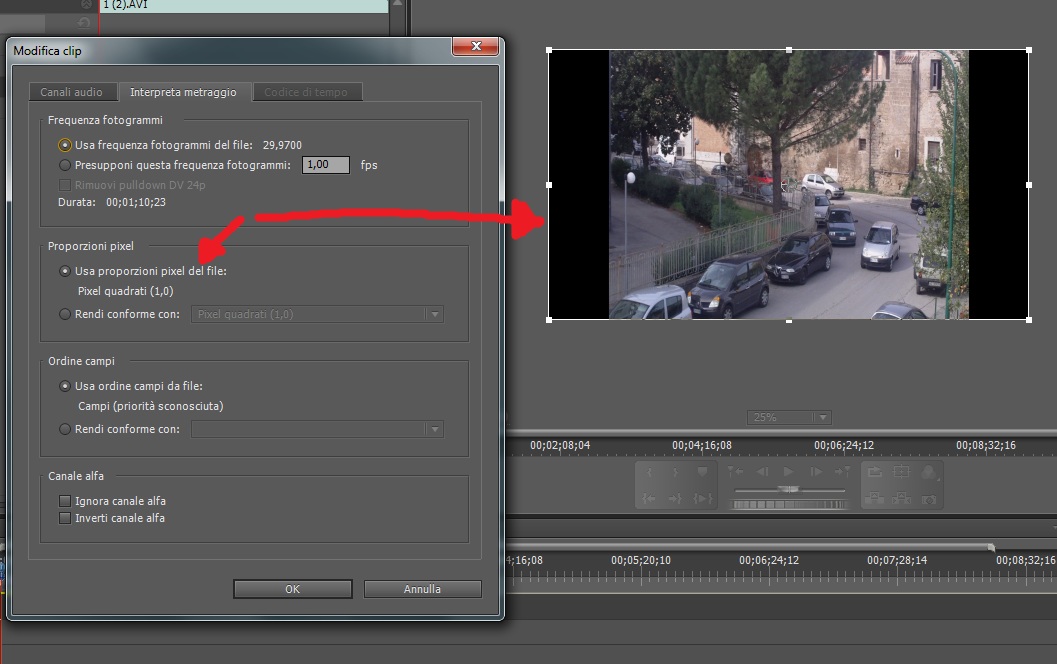Step back one frame in monitor
1057x664 pixels.
762,472
